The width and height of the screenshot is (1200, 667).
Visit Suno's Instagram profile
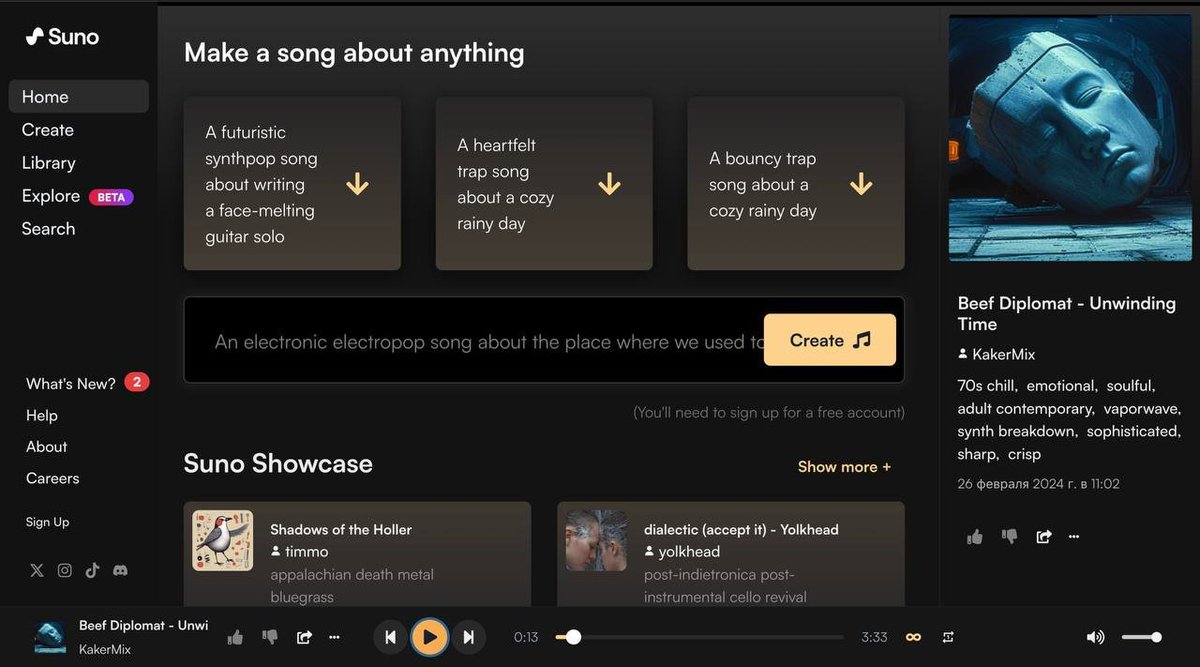(64, 570)
